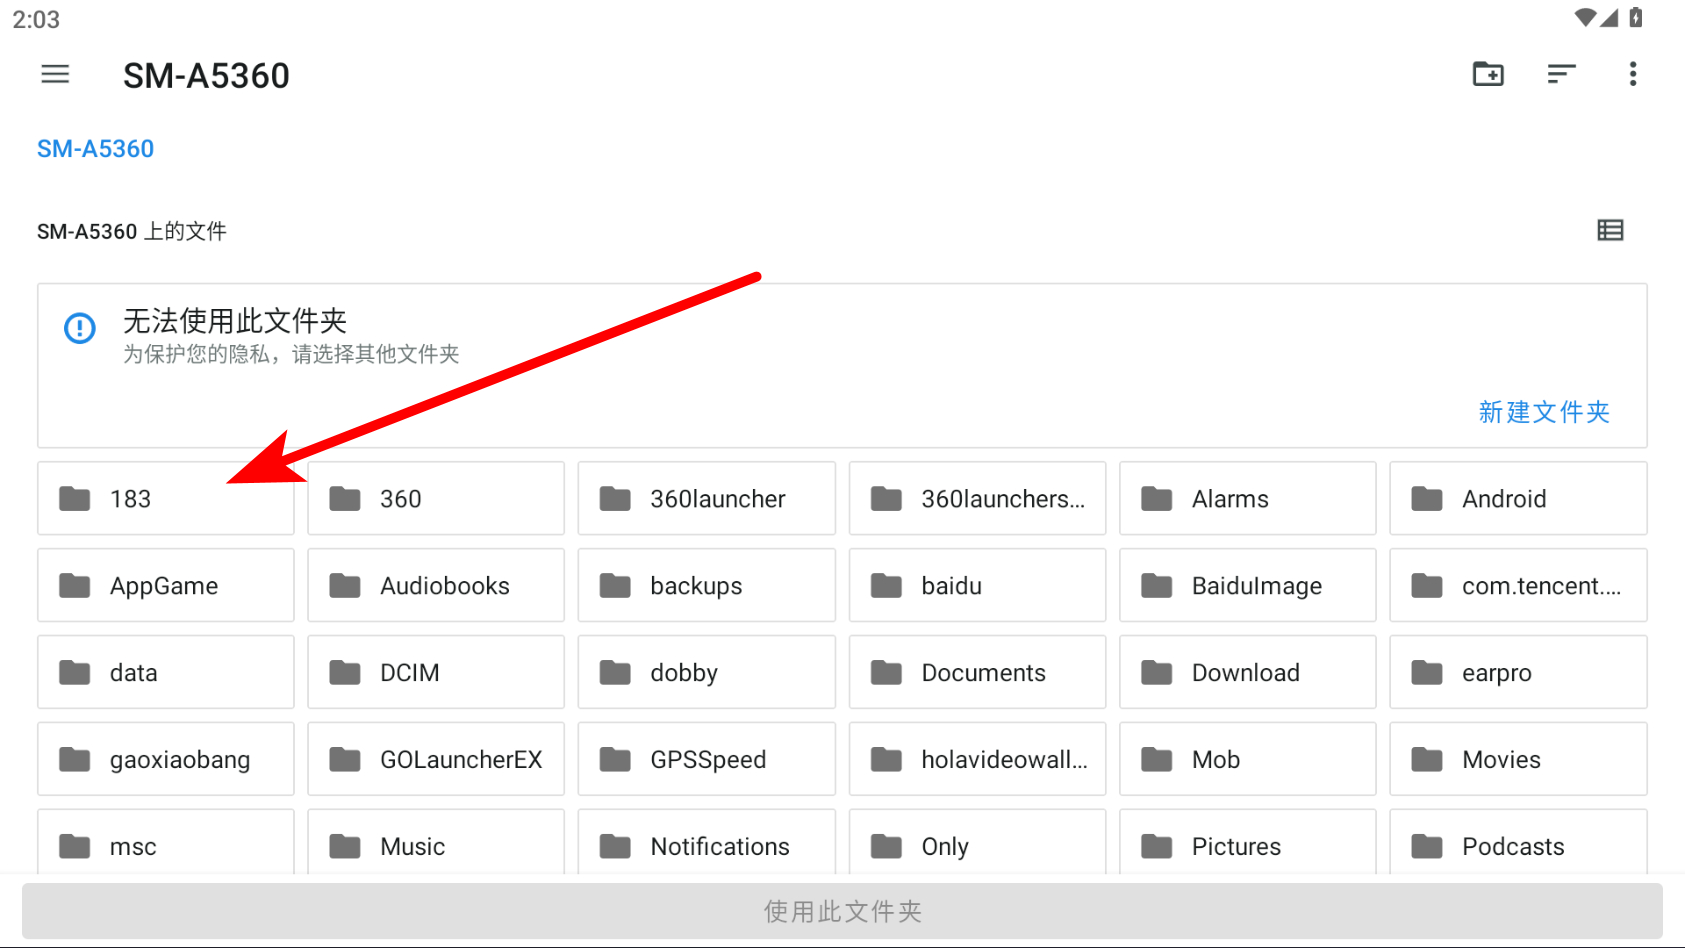Open the DCIM folder
The height and width of the screenshot is (948, 1685).
tap(436, 672)
